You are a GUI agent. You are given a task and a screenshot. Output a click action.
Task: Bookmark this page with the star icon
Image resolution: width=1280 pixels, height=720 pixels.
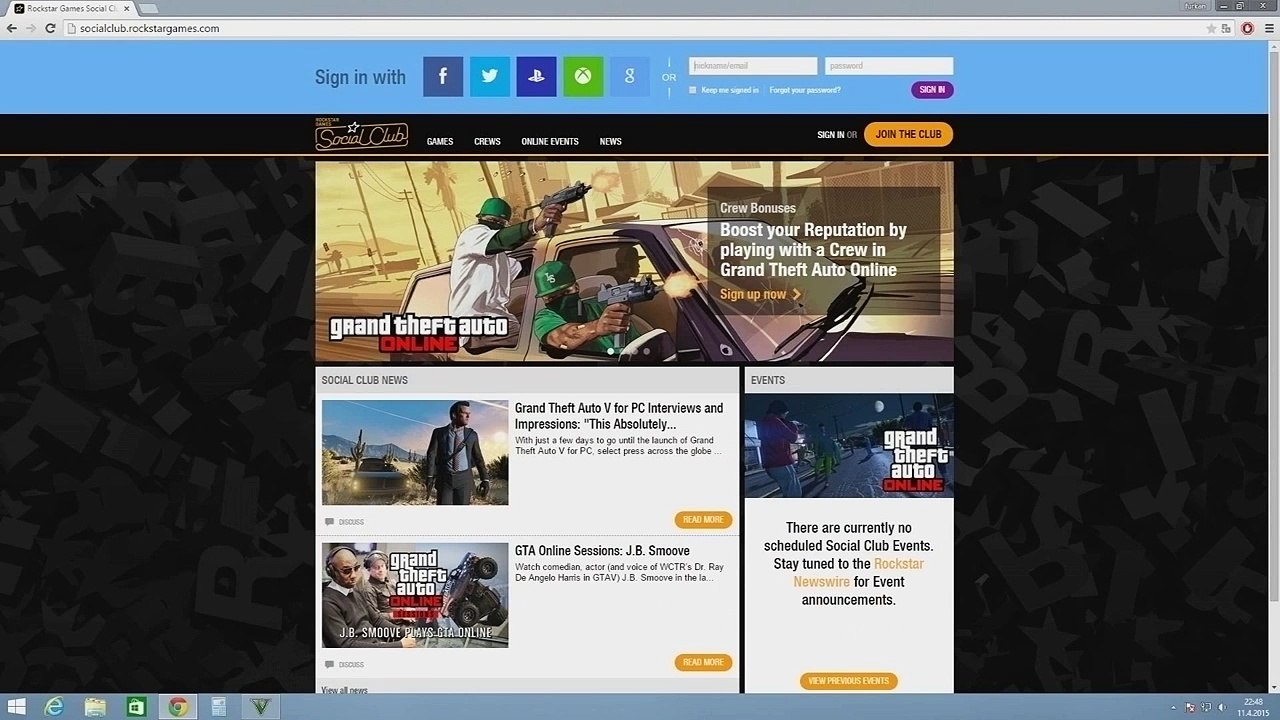click(x=1212, y=28)
